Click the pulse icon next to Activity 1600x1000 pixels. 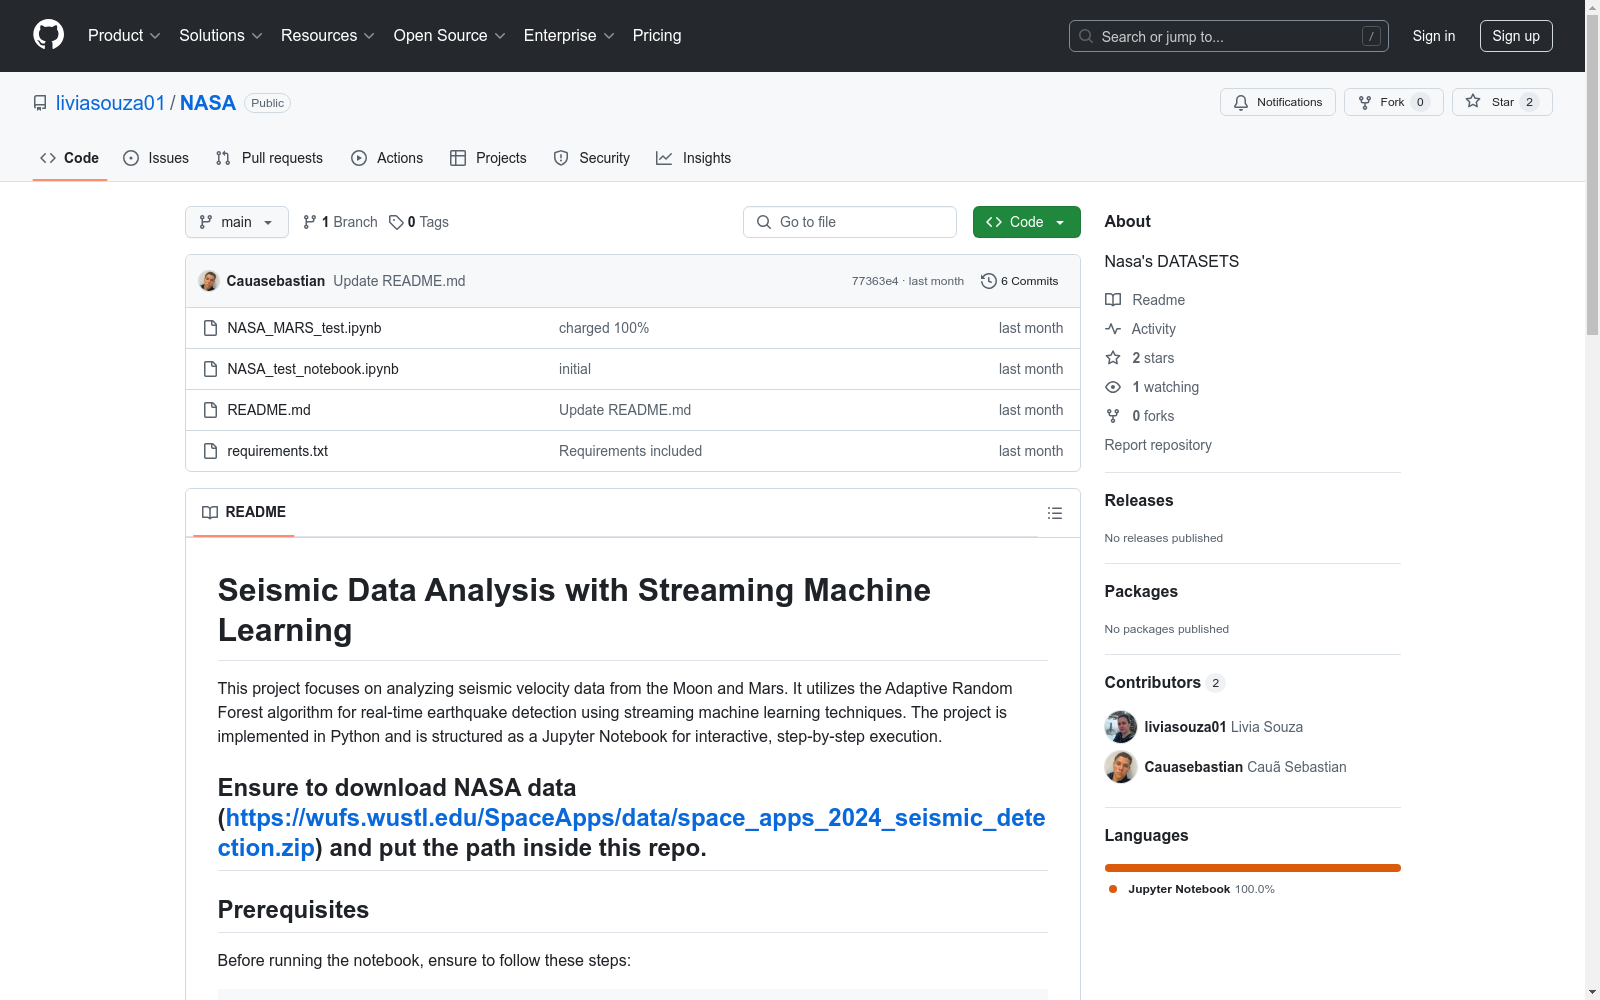pos(1113,329)
